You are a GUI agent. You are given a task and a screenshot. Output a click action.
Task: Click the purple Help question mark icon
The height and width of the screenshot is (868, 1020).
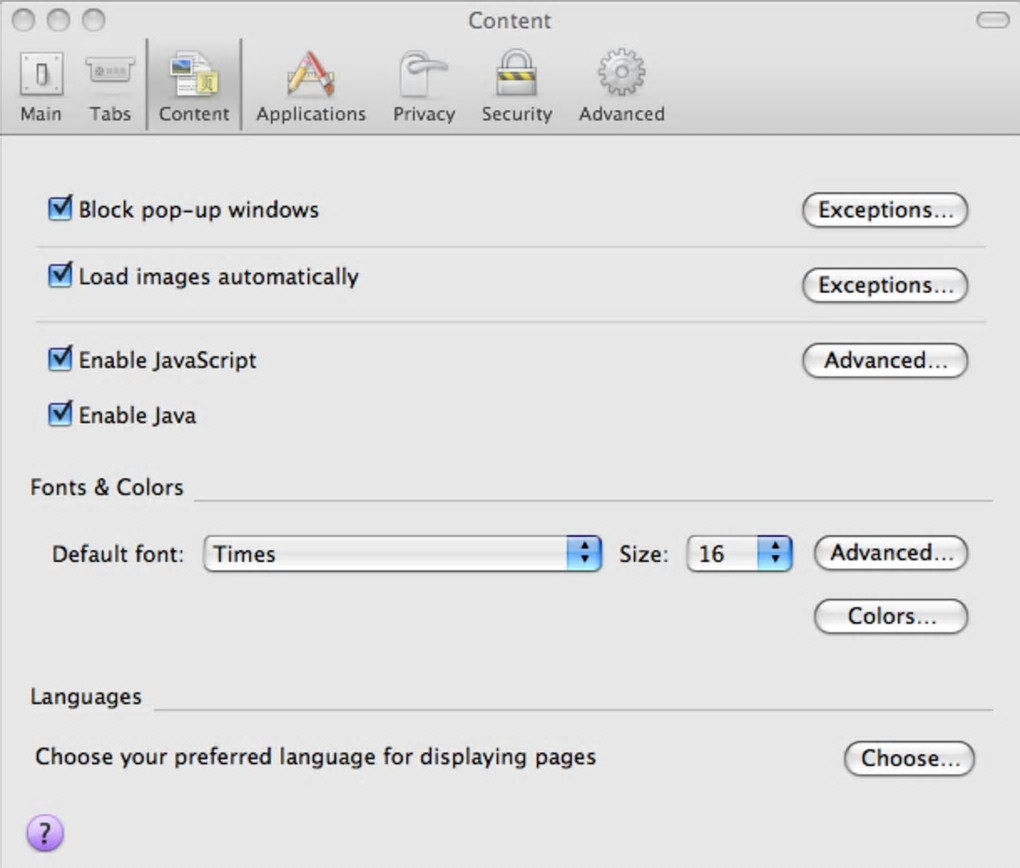point(46,832)
